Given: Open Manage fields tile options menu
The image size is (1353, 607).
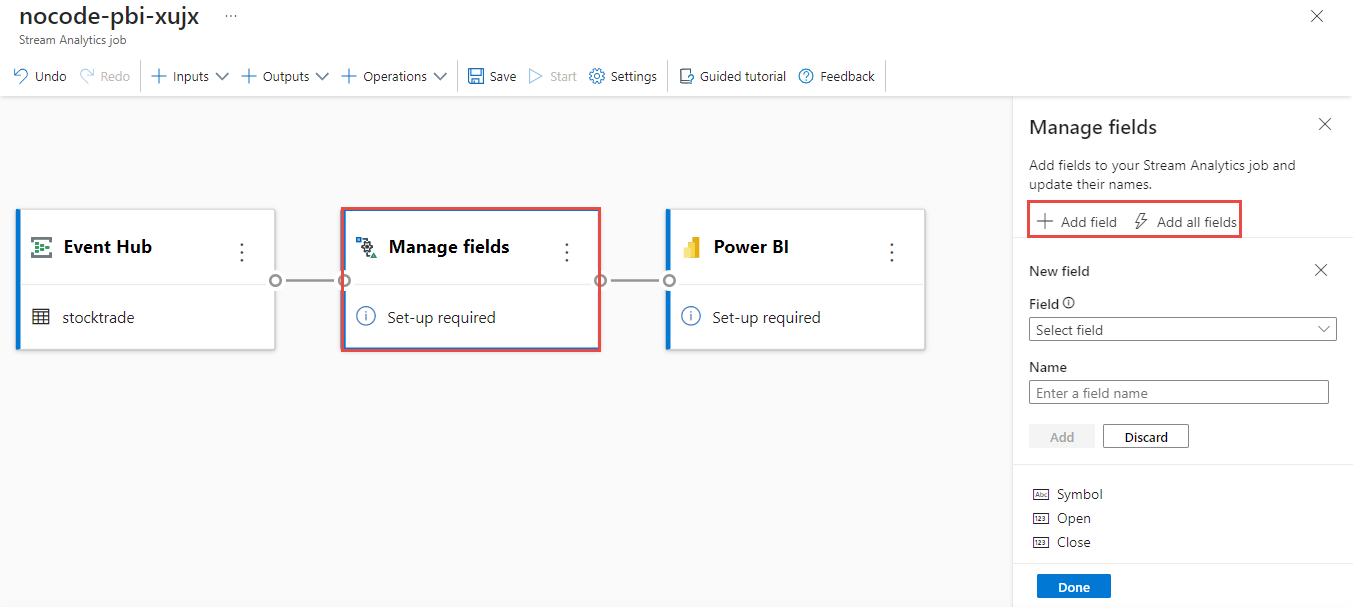Looking at the screenshot, I should click(567, 252).
